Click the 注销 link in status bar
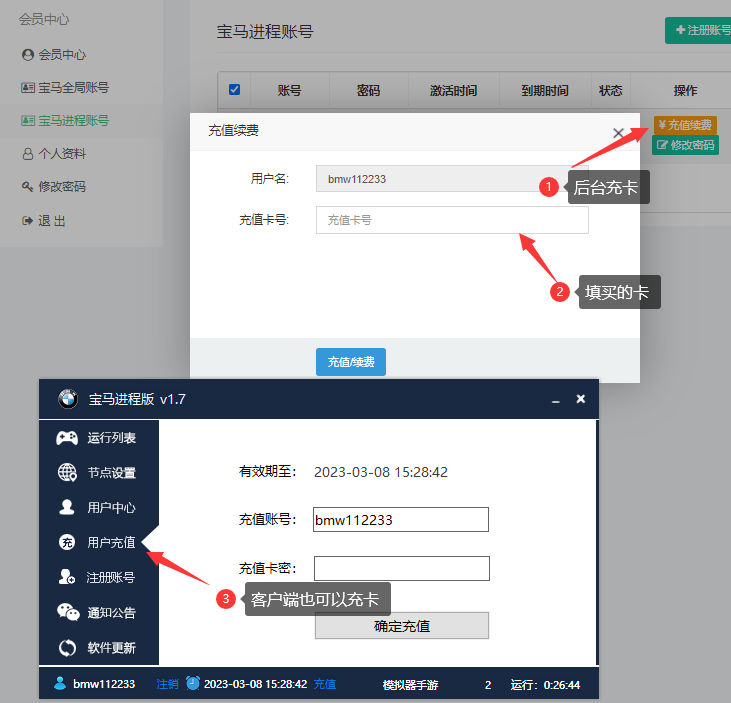Viewport: 731px width, 703px height. click(167, 684)
